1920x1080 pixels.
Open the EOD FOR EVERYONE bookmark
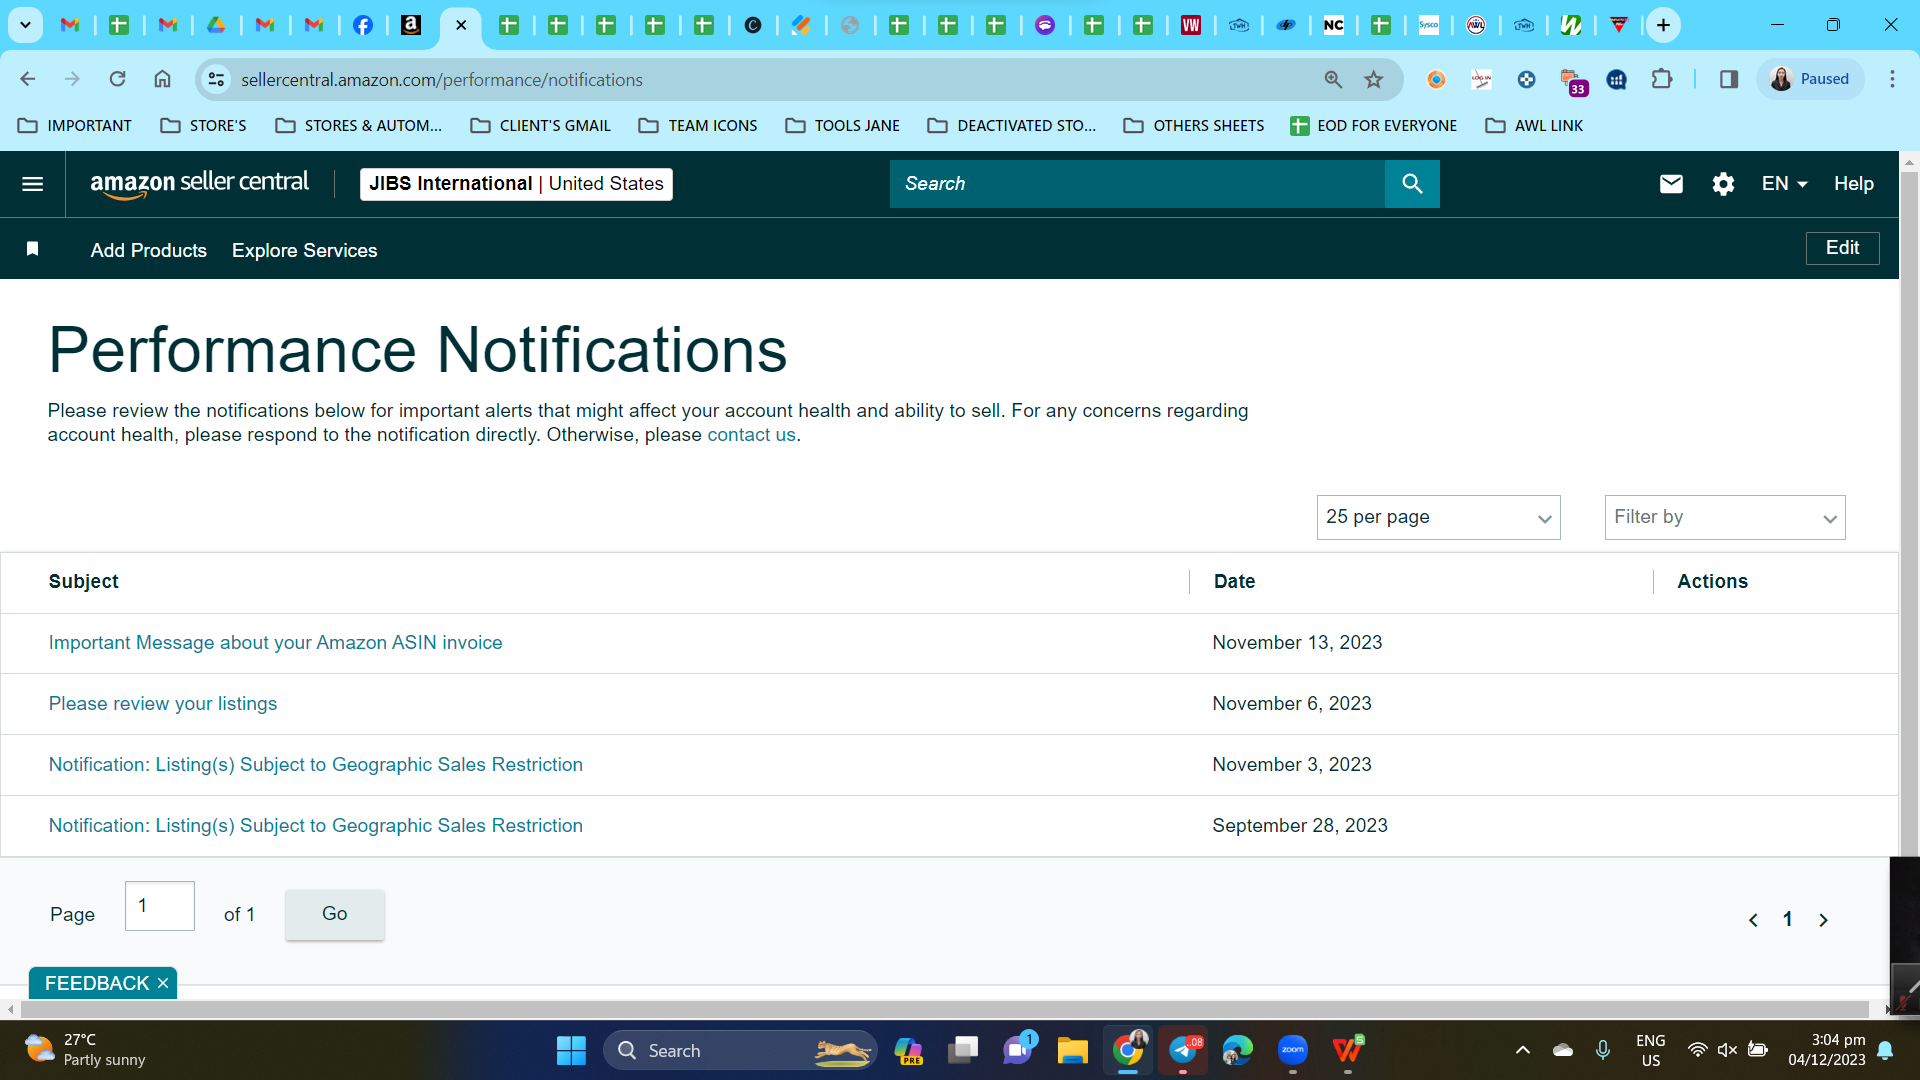coord(1373,126)
